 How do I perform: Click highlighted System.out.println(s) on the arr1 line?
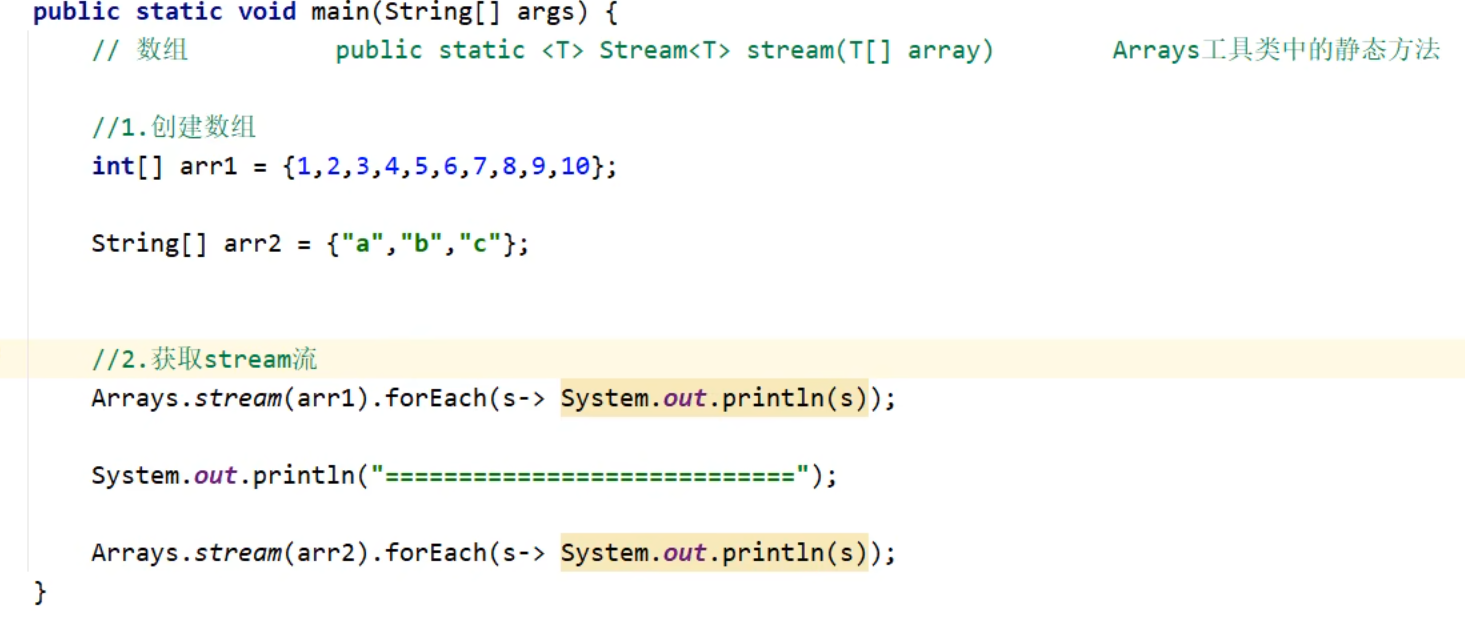[x=714, y=399]
